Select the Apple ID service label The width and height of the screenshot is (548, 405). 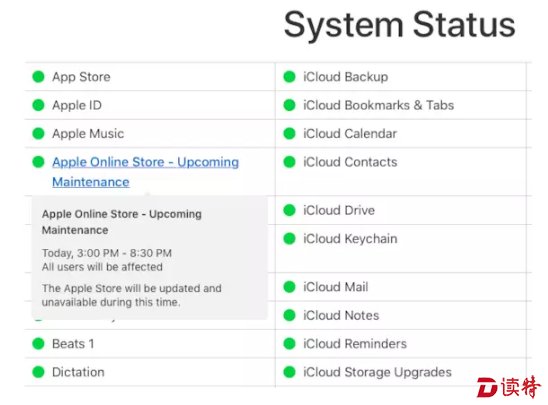[77, 105]
